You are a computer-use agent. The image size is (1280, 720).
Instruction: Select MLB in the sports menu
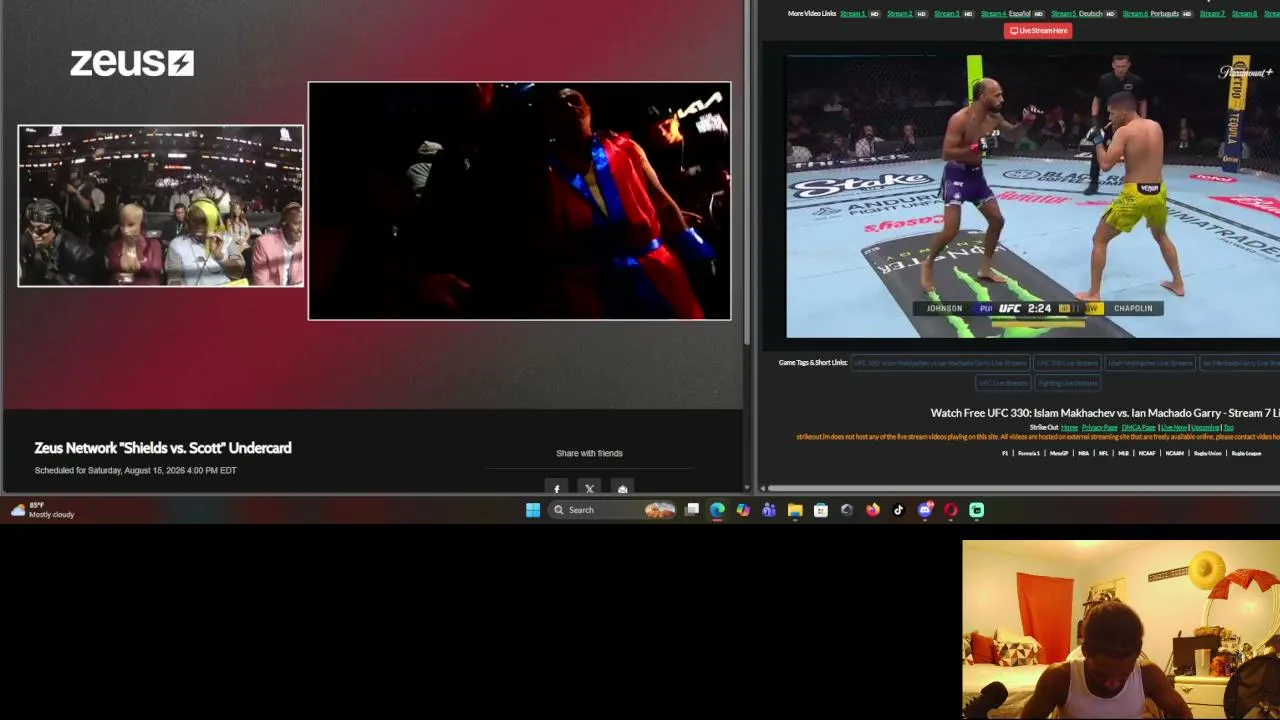tap(1124, 454)
